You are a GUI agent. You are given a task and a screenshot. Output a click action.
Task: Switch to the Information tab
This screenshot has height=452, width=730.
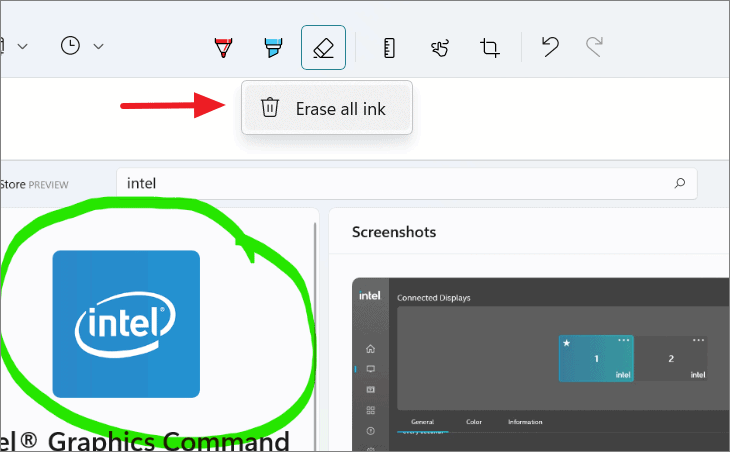[x=525, y=422]
